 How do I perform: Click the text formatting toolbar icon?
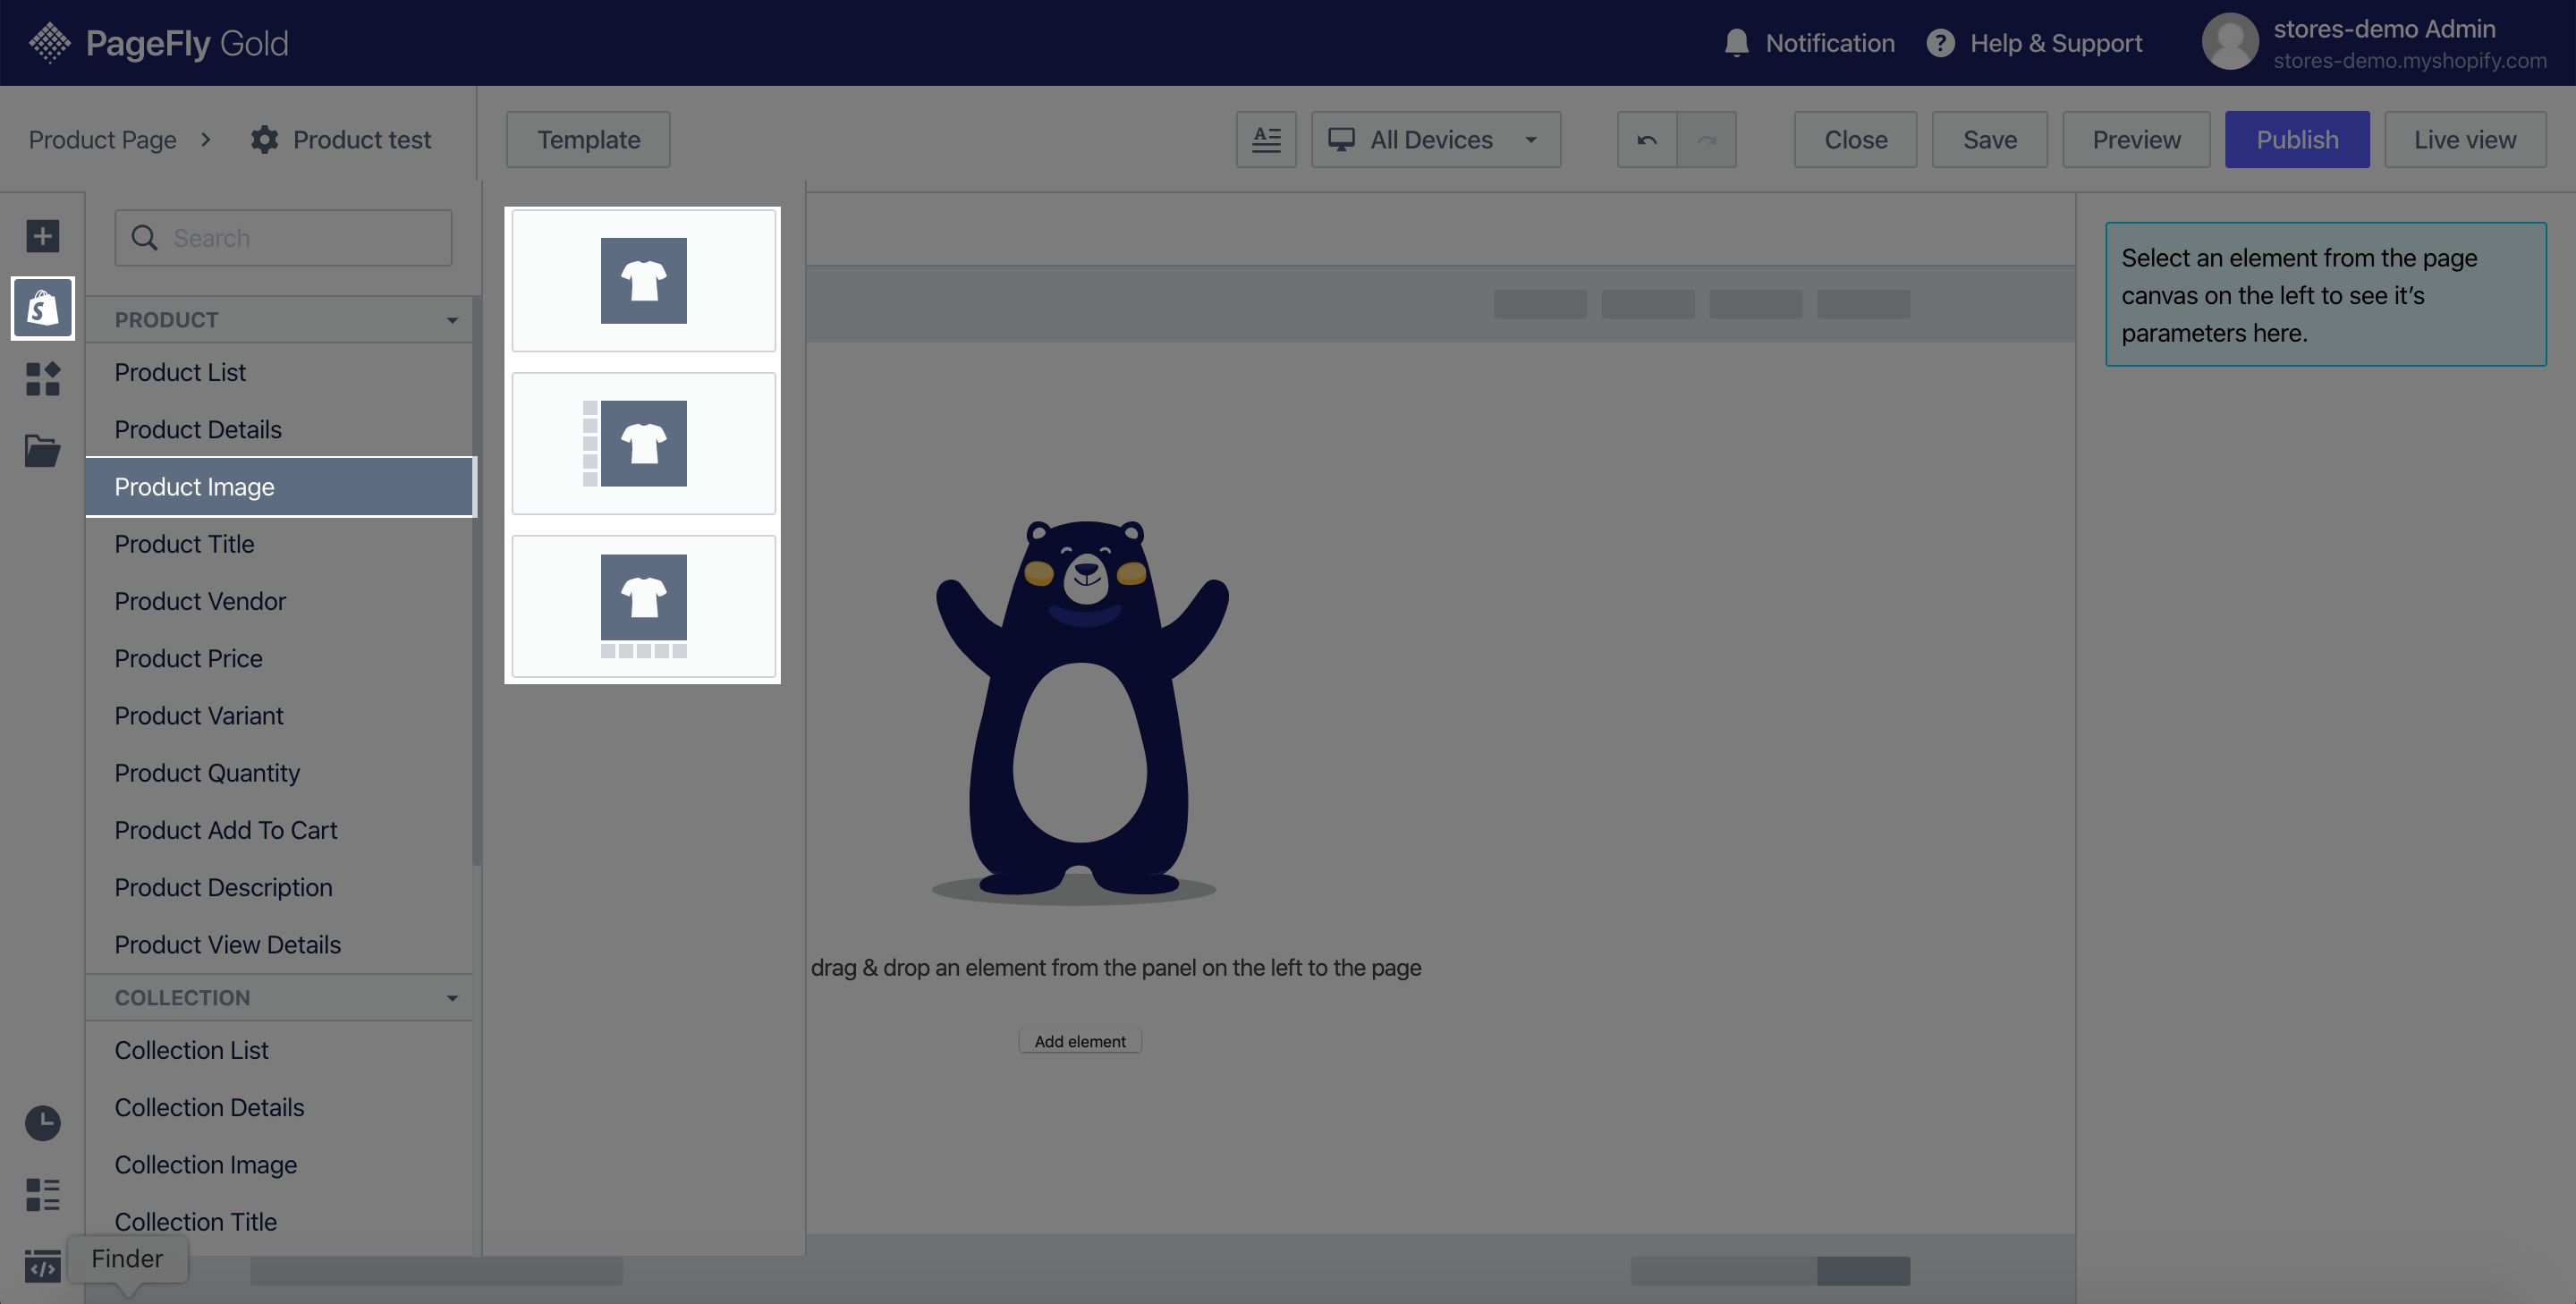[x=1266, y=139]
